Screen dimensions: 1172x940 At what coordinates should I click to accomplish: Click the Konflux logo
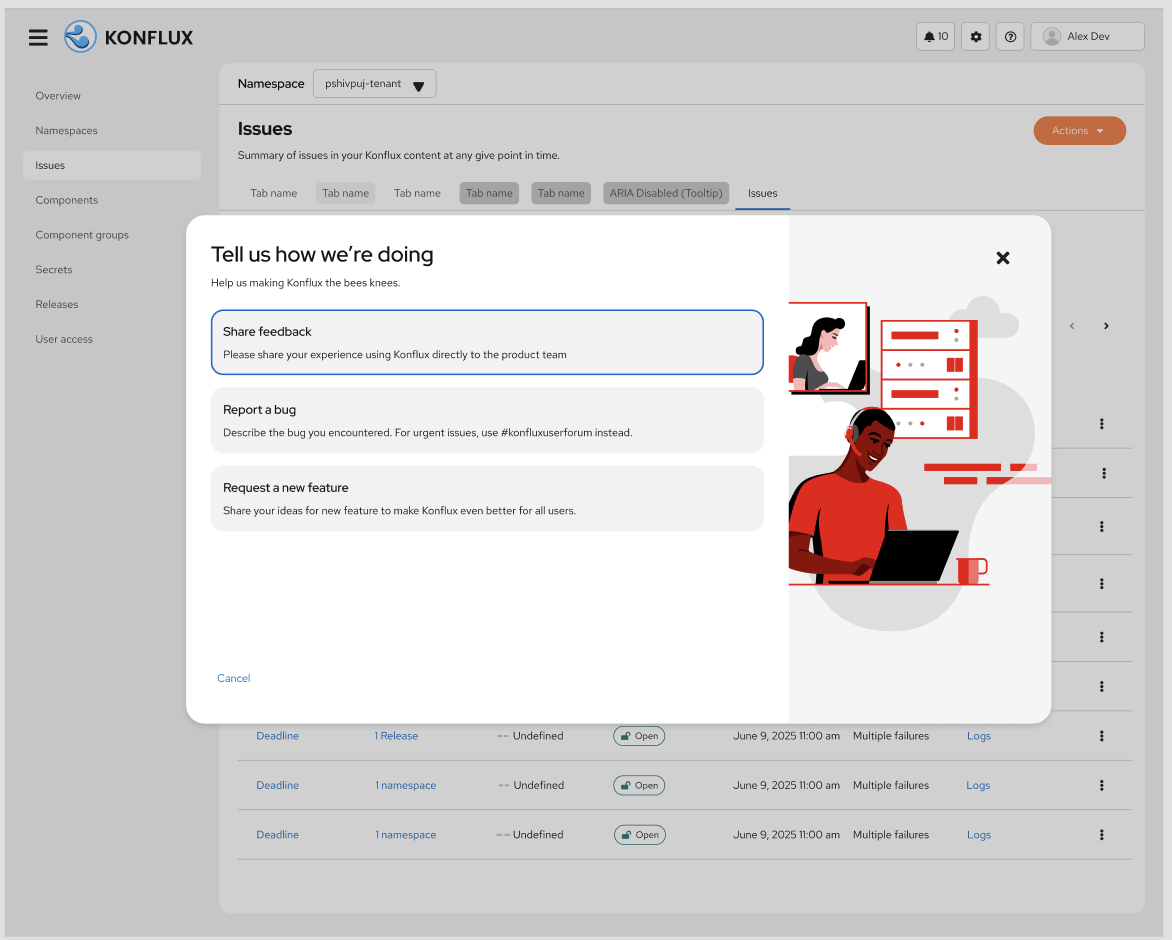pyautogui.click(x=128, y=37)
